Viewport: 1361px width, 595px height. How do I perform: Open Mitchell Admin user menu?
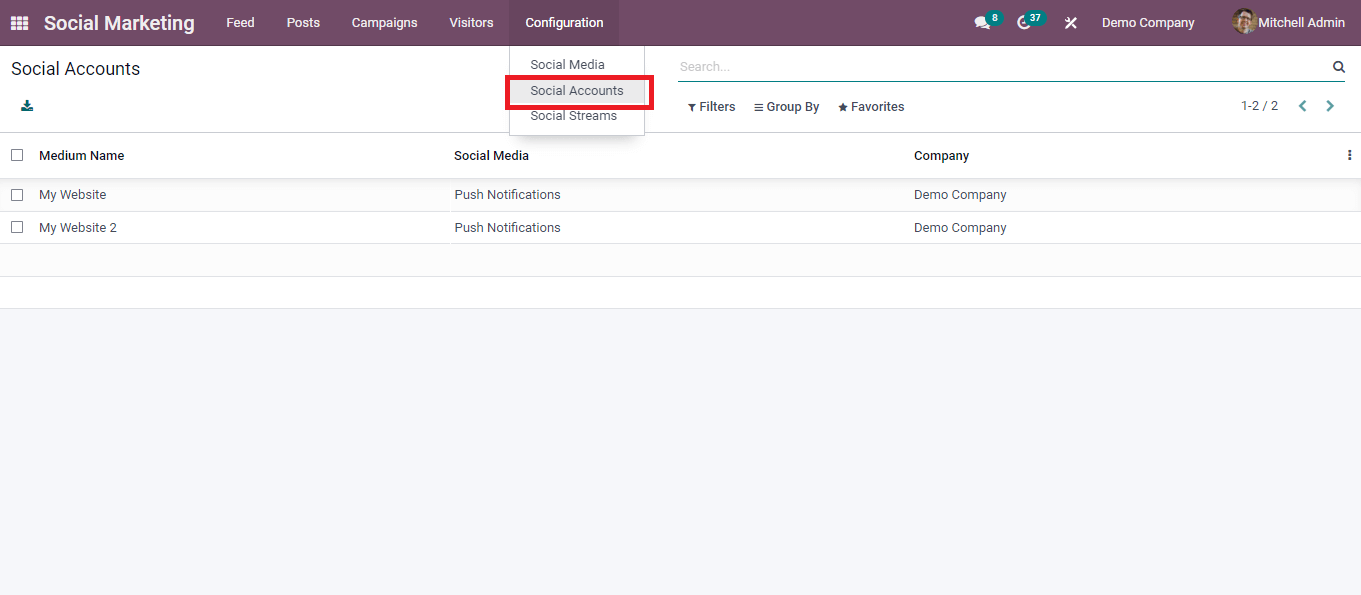1289,23
